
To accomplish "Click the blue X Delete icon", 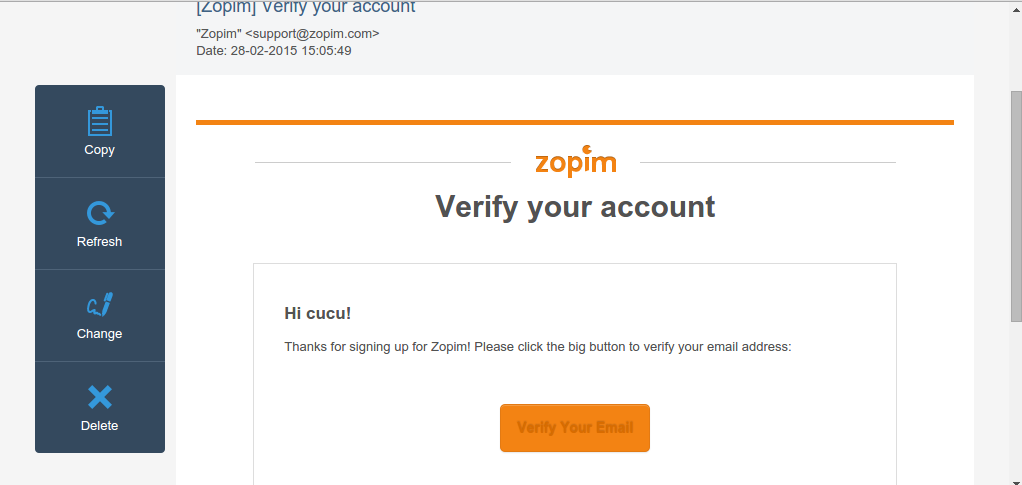I will [x=99, y=397].
